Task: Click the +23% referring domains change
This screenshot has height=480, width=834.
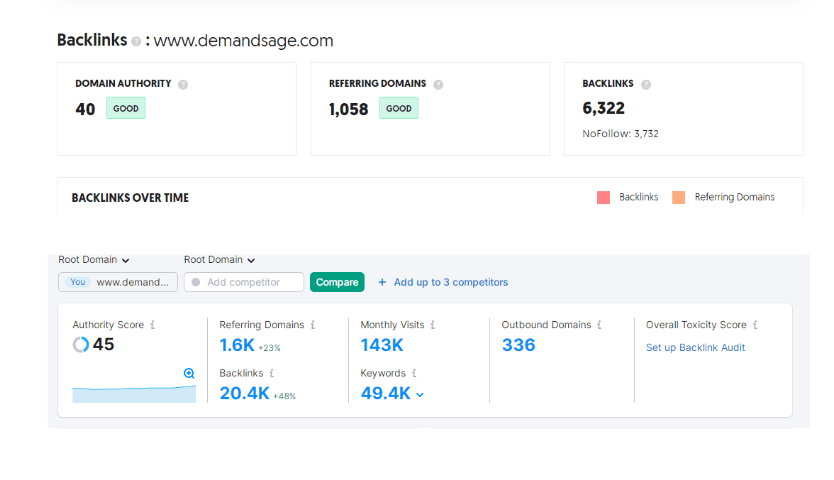Action: pyautogui.click(x=269, y=348)
